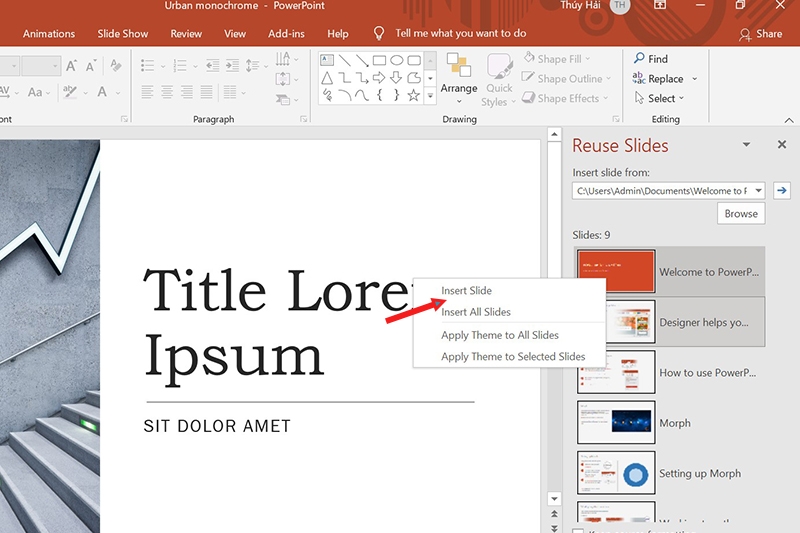The image size is (800, 533).
Task: Increase font size with the larger A icon
Action: click(x=71, y=66)
